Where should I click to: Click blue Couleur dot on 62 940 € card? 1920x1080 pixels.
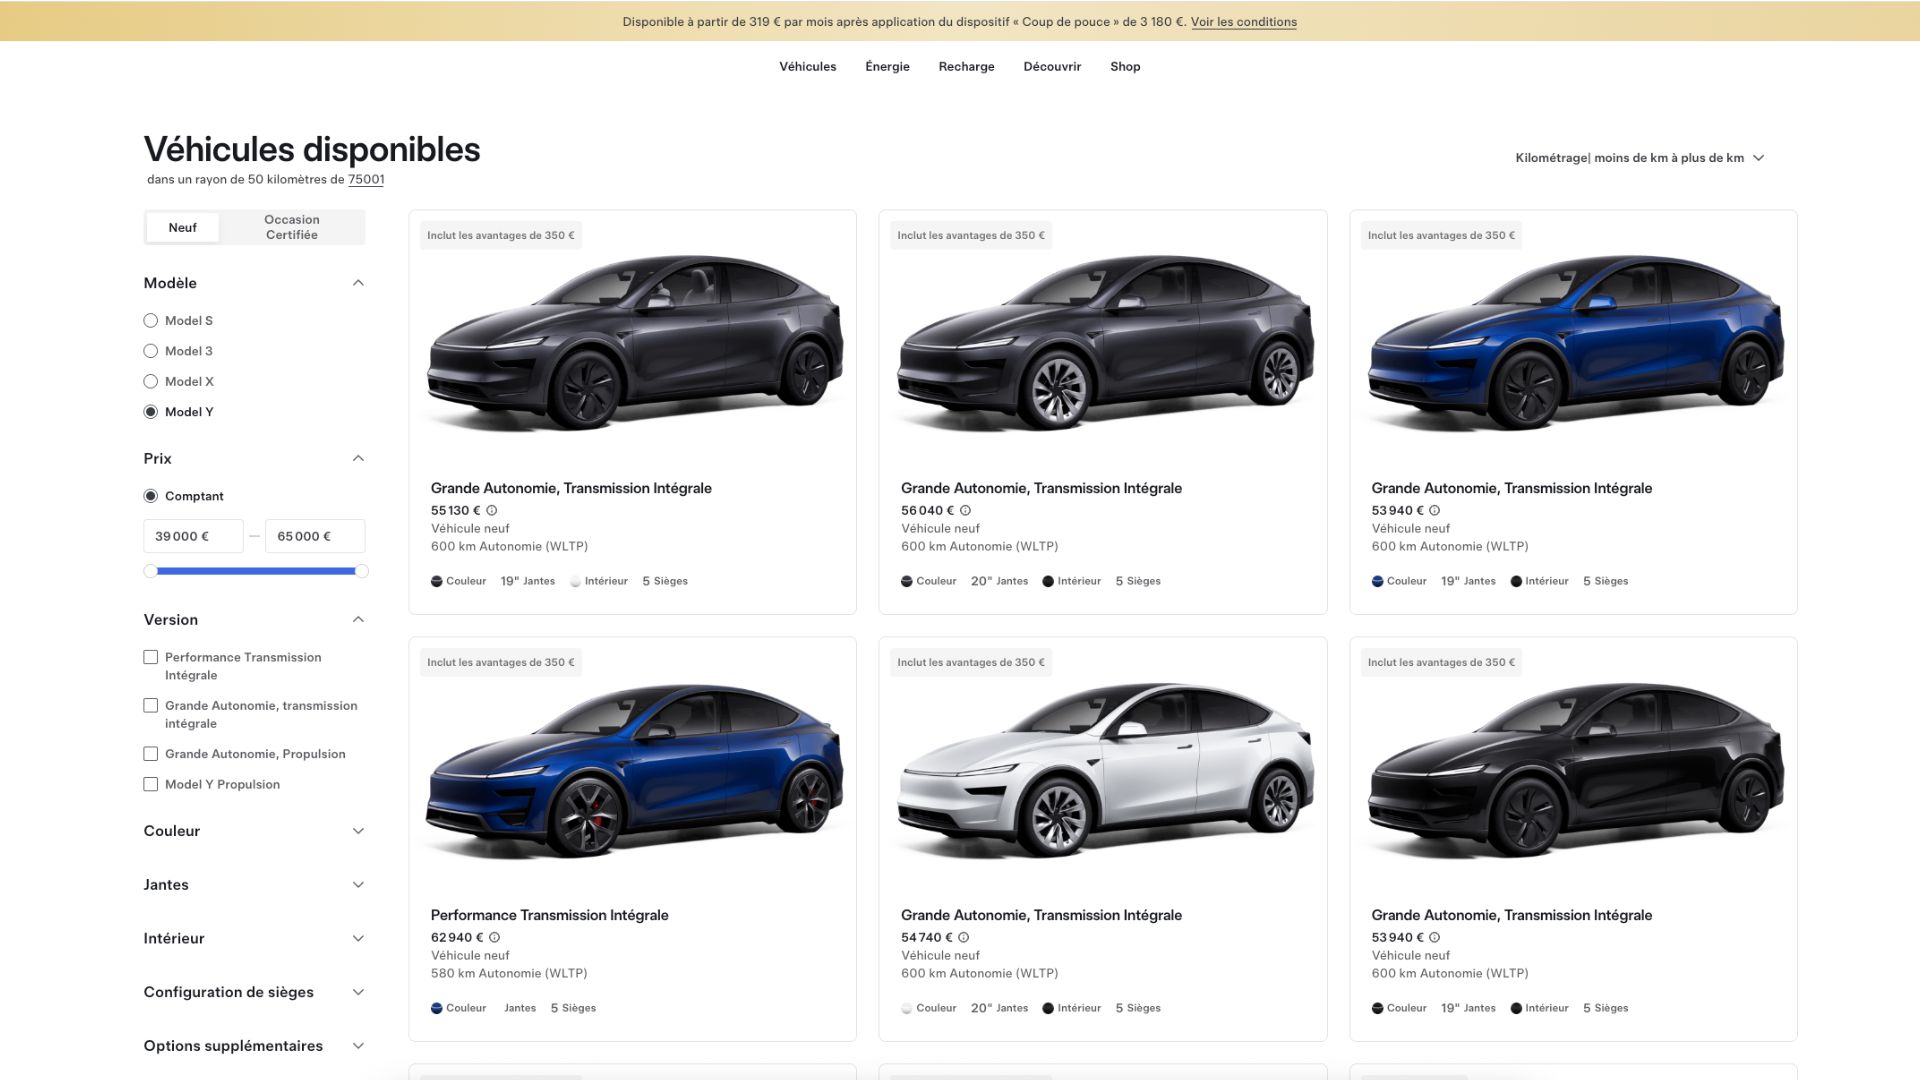[x=436, y=1008]
